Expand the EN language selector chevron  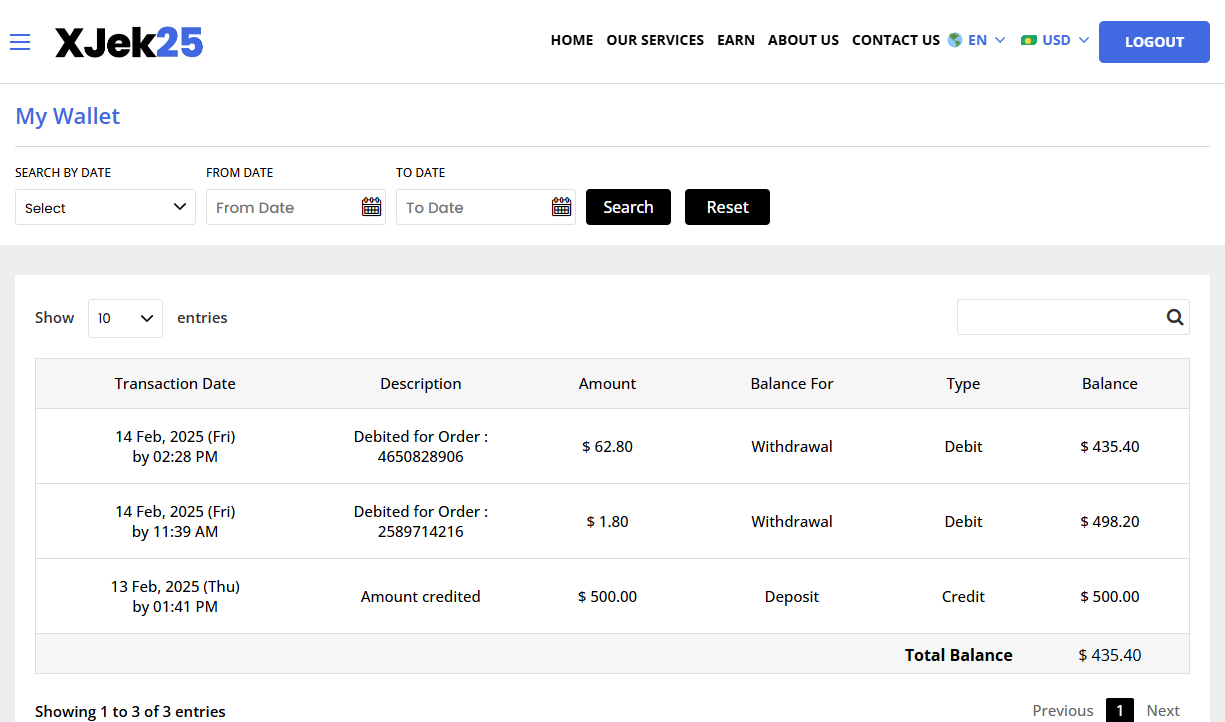(x=1000, y=40)
